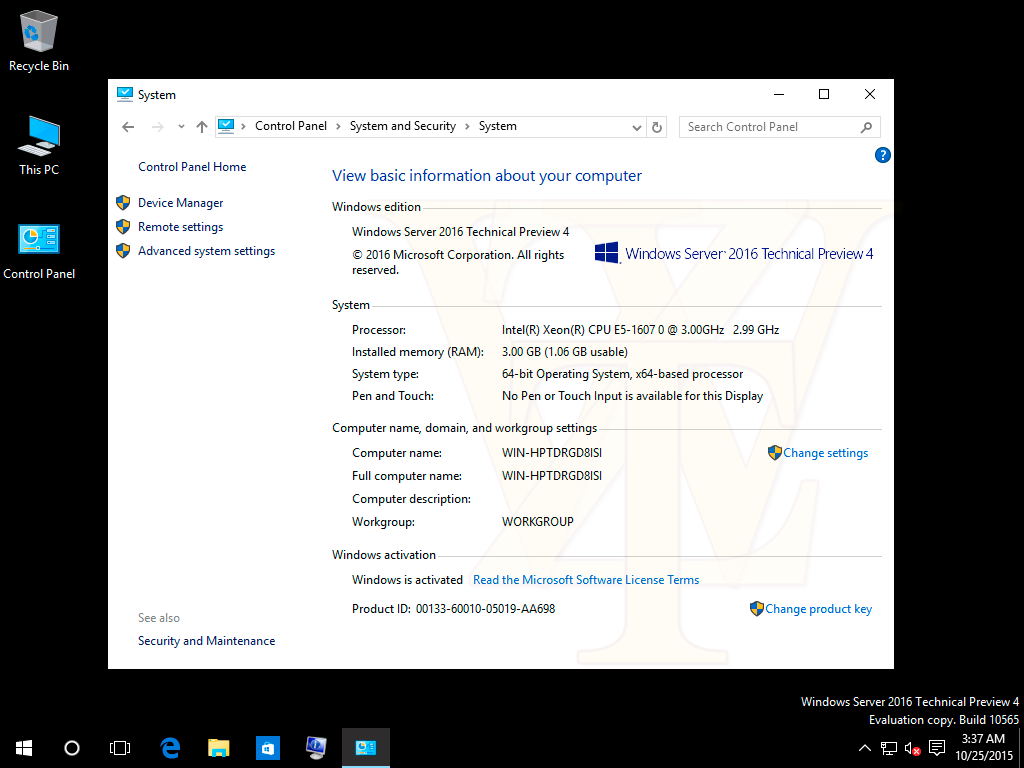
Task: Show hidden tray icons chevron
Action: point(864,748)
